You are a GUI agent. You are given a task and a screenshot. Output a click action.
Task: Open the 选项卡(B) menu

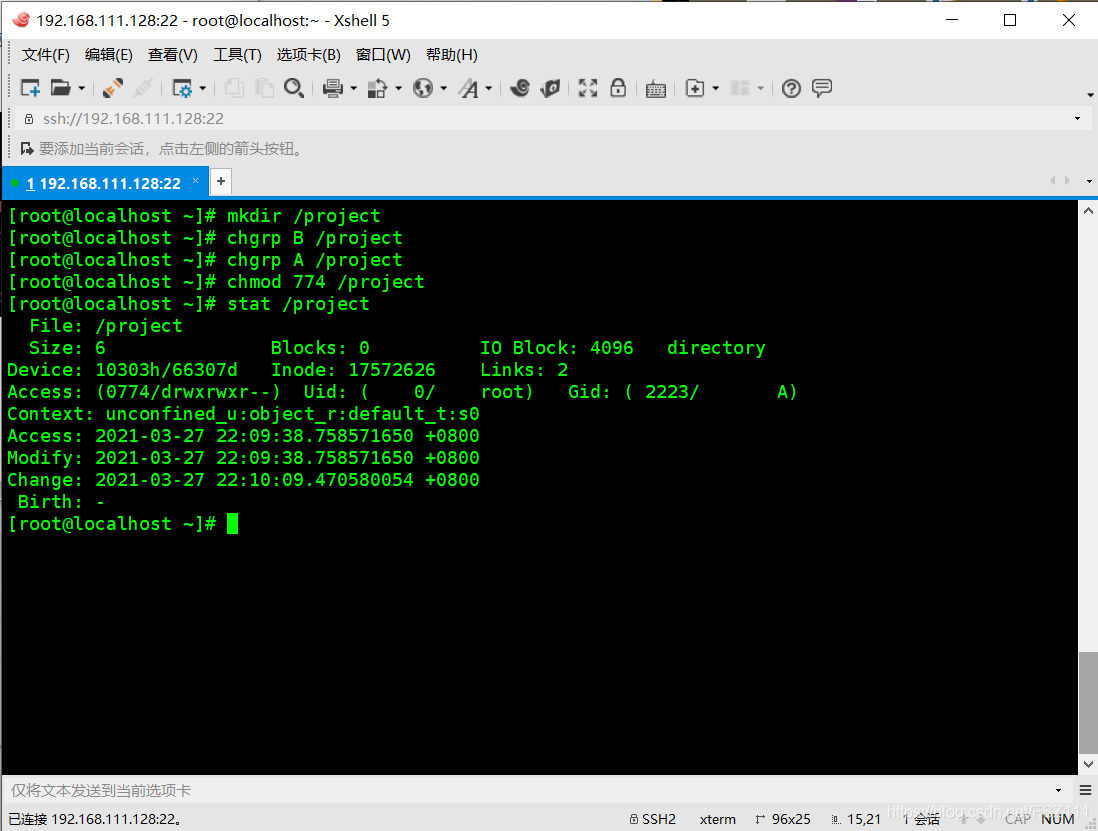308,55
